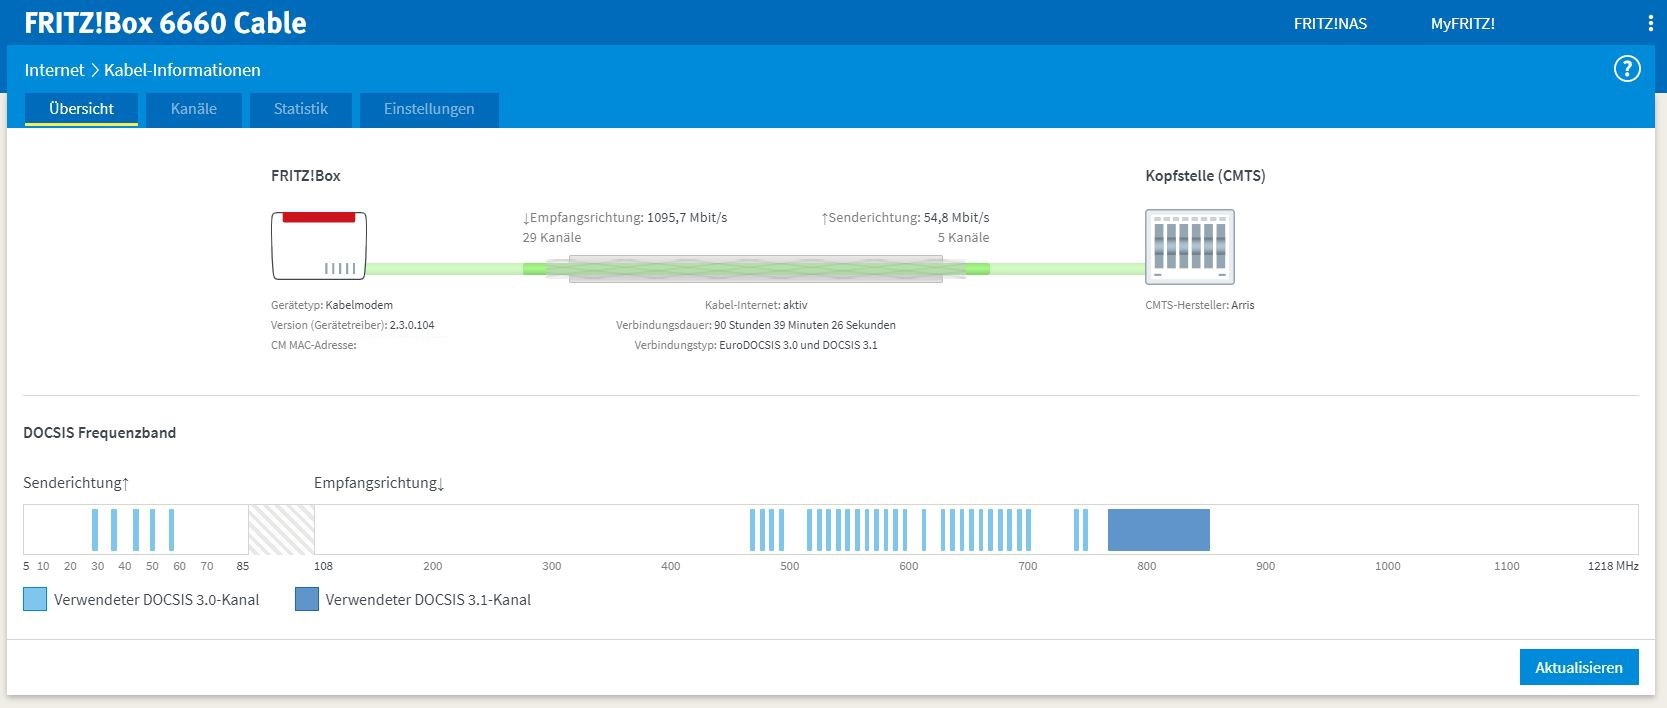
Task: Open the Statistik tab
Action: (301, 109)
